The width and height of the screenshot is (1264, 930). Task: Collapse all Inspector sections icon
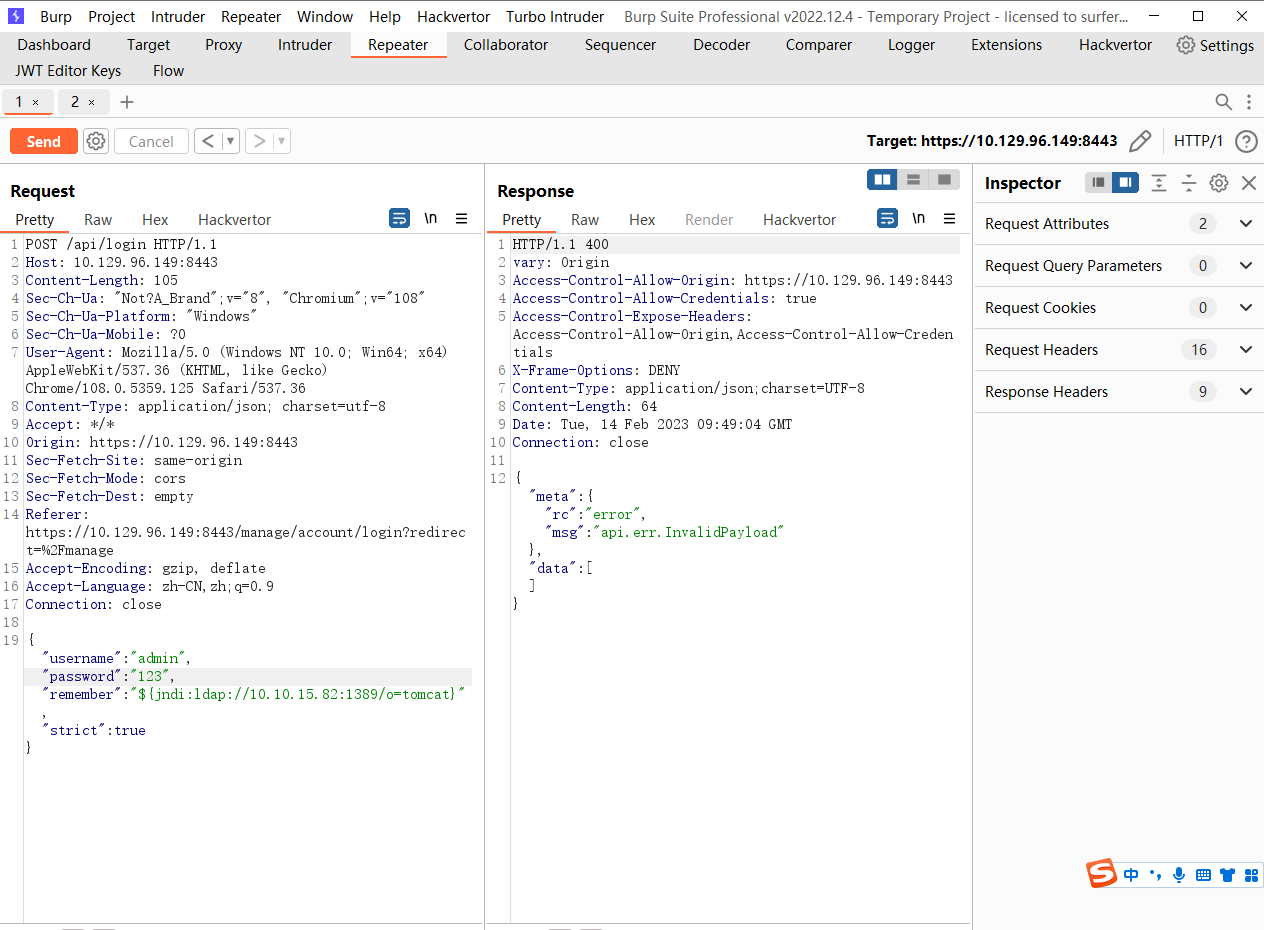[x=1189, y=182]
